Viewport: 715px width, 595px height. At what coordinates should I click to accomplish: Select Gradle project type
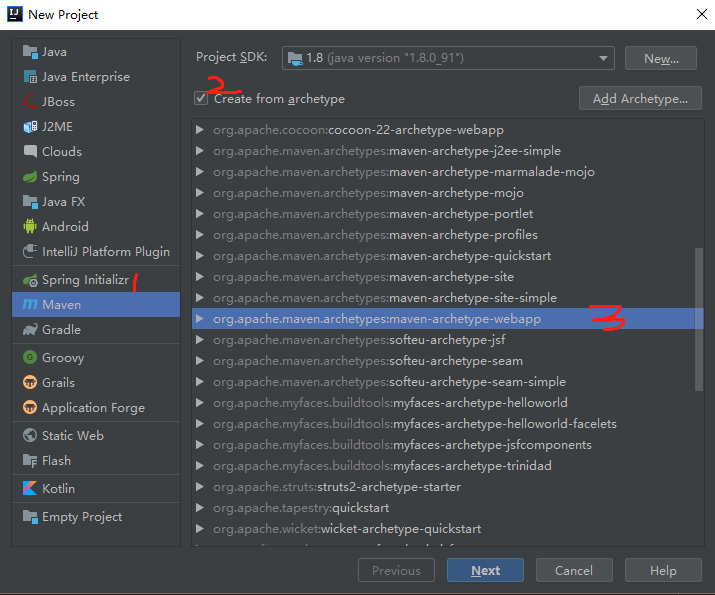coord(96,330)
